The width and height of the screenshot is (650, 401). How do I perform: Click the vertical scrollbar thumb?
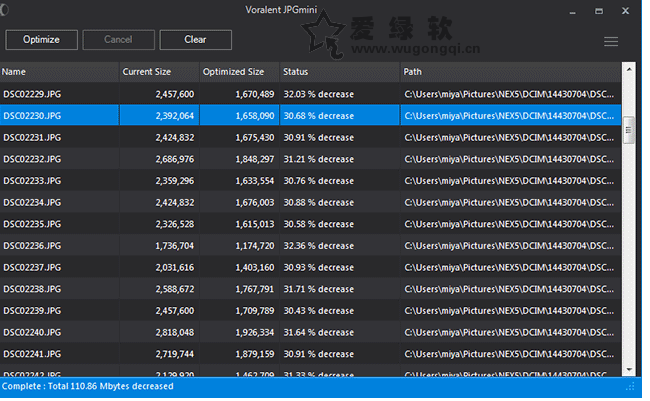(629, 130)
